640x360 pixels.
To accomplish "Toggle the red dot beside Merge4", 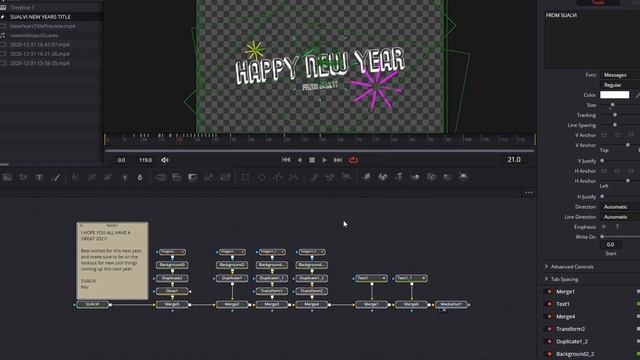I will [x=549, y=316].
